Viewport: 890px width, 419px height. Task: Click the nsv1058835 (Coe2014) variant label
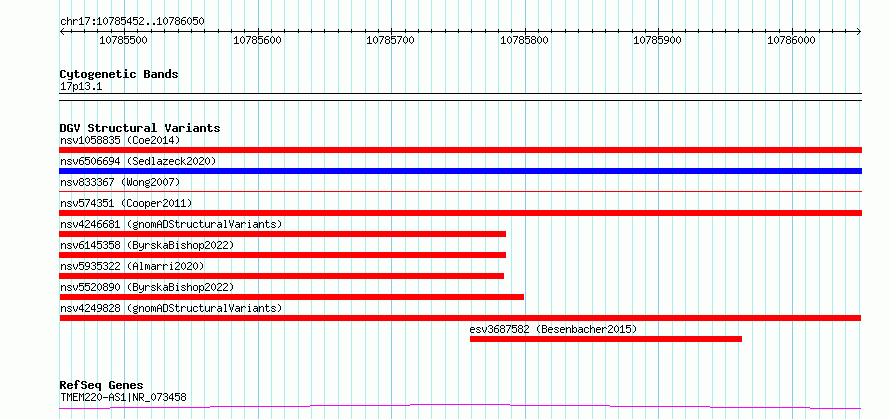point(120,140)
